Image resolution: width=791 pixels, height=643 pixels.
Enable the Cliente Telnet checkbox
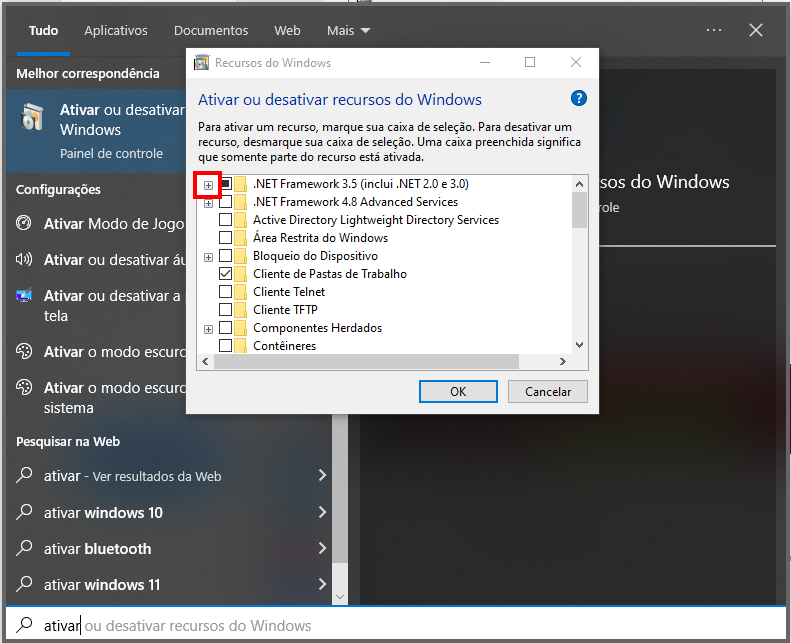pyautogui.click(x=225, y=291)
